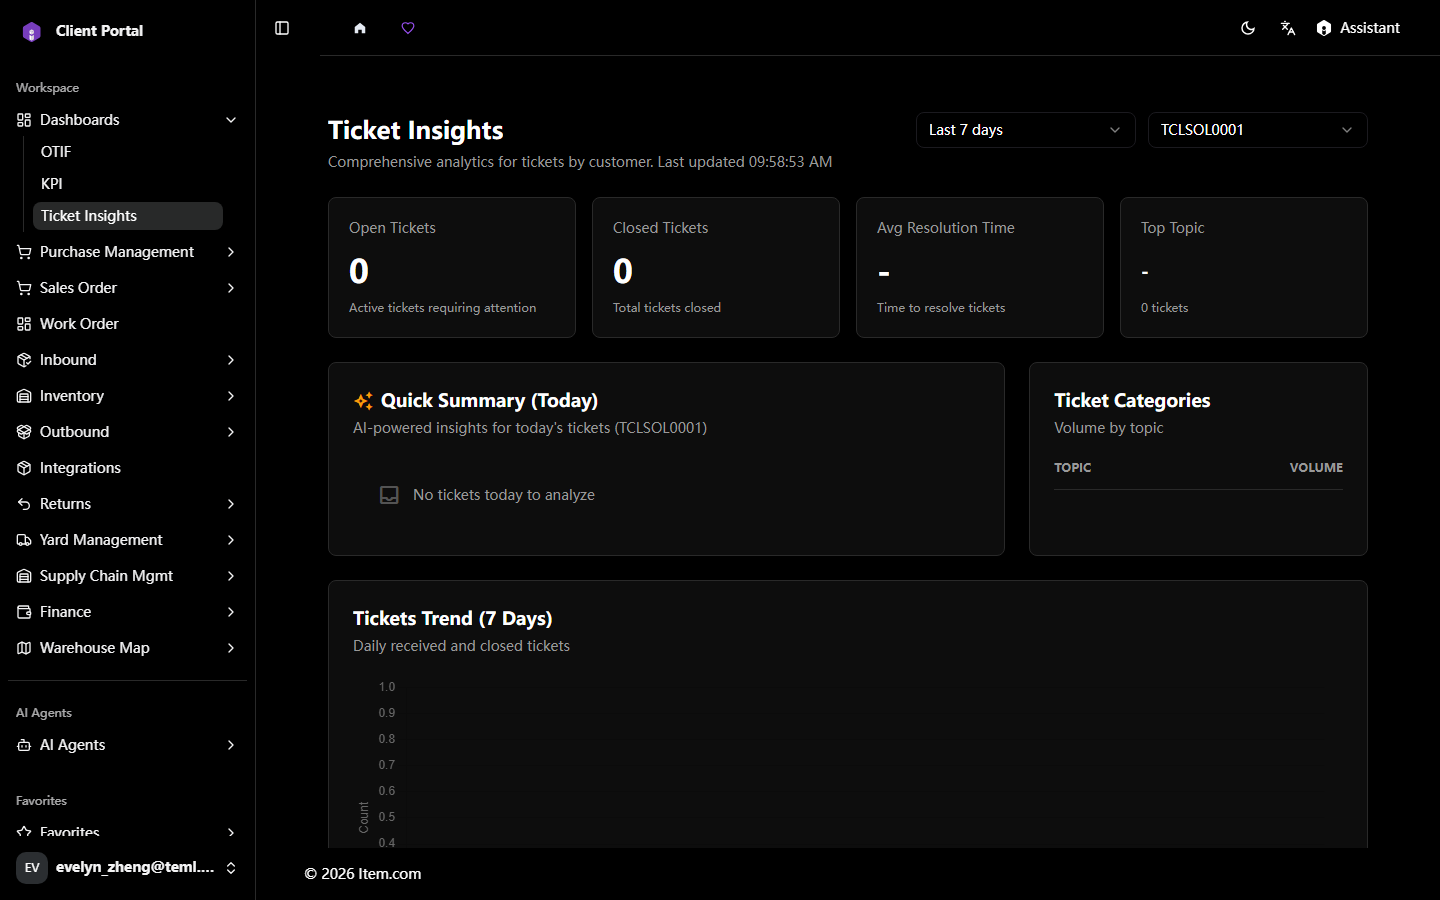Click the Integrations icon
The image size is (1440, 900).
(24, 468)
